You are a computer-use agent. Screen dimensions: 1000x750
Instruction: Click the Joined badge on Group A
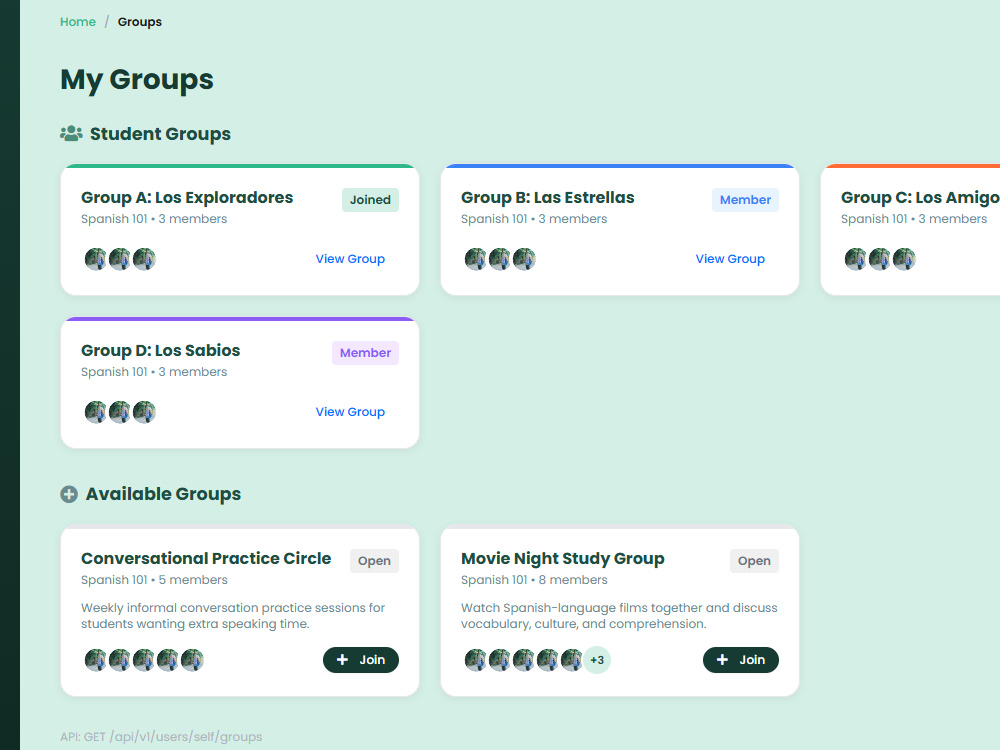371,200
